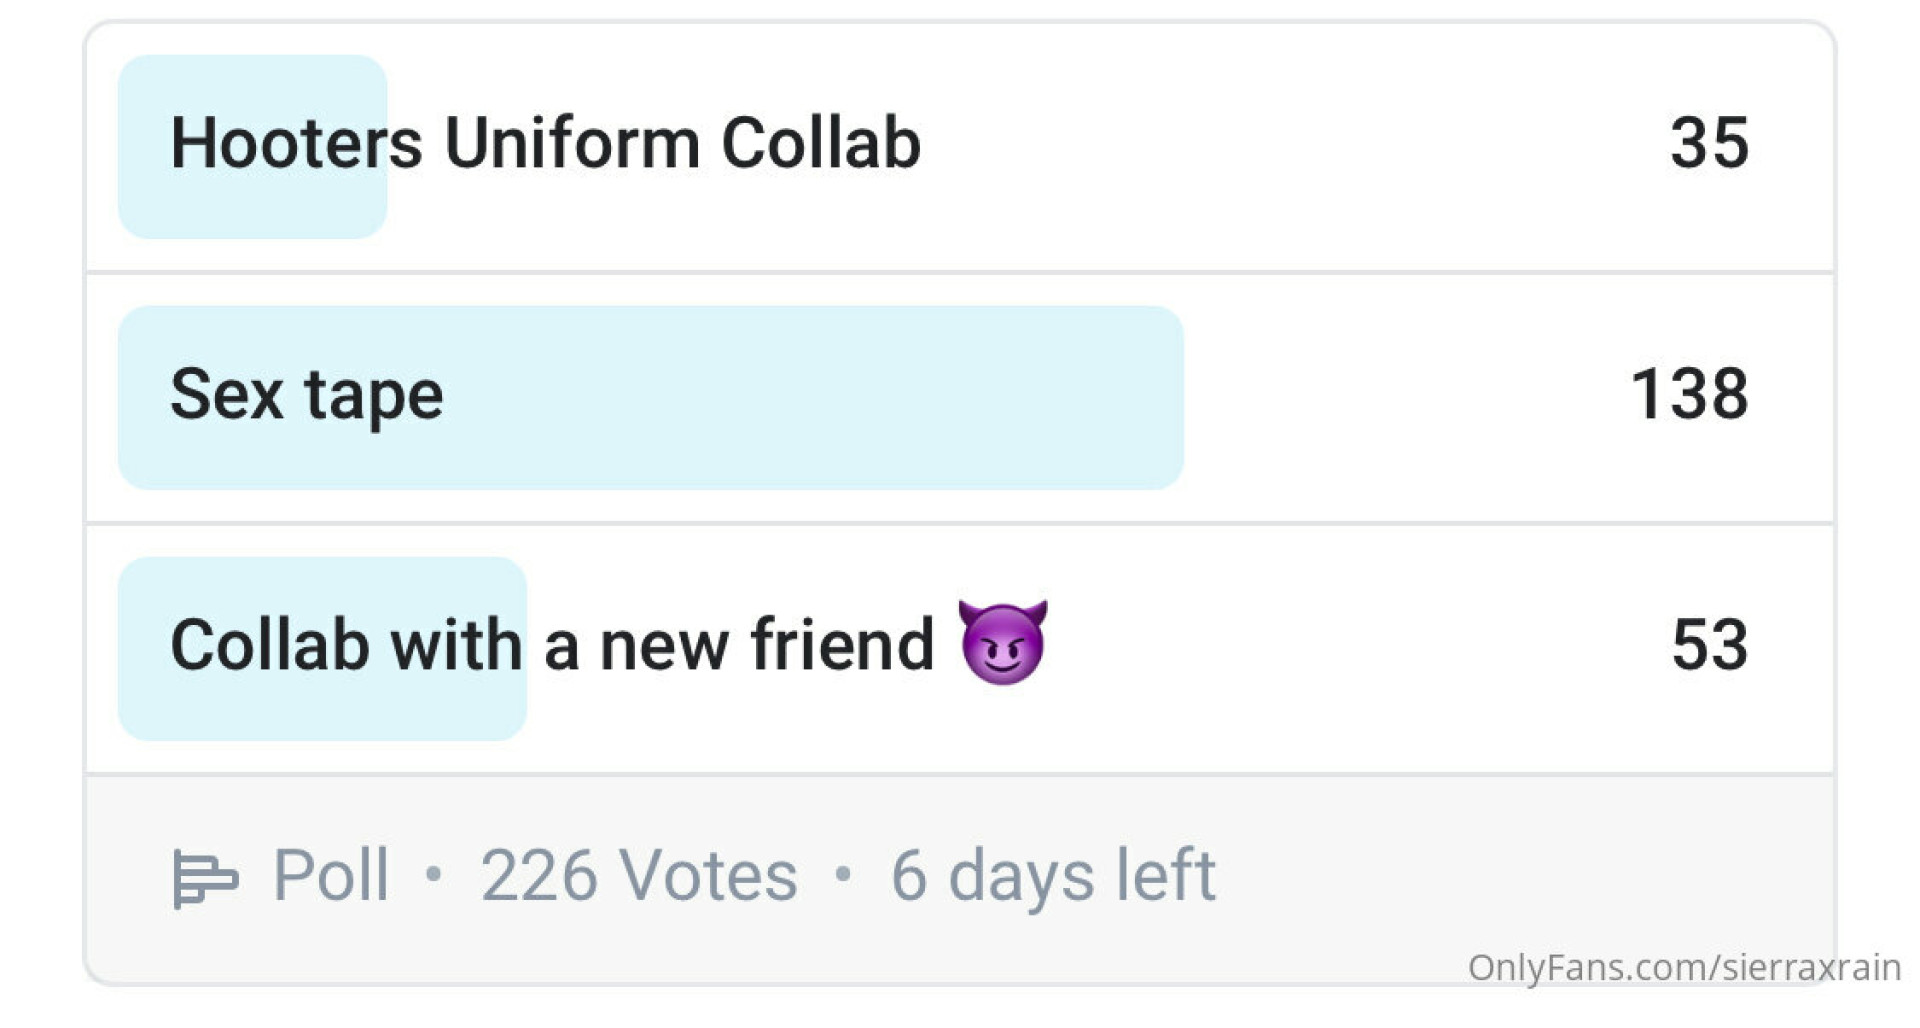Click the "Poll" label in footer
The image size is (1920, 1028).
(x=330, y=876)
